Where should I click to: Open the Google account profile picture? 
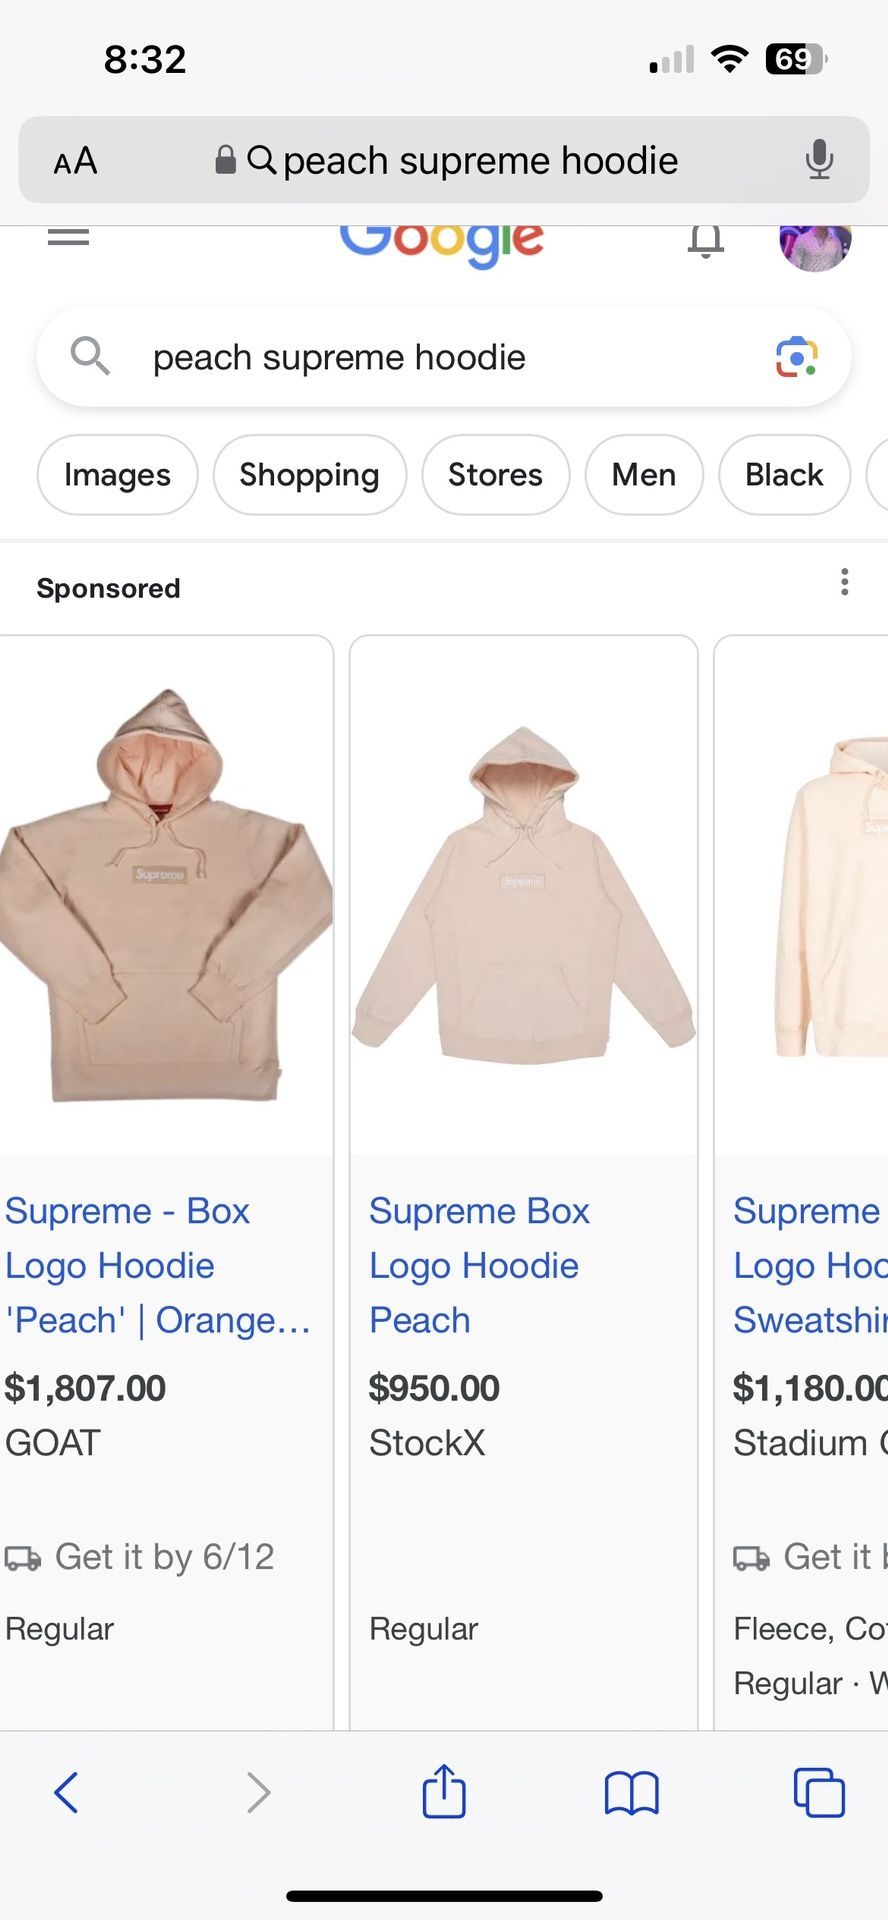pos(816,245)
